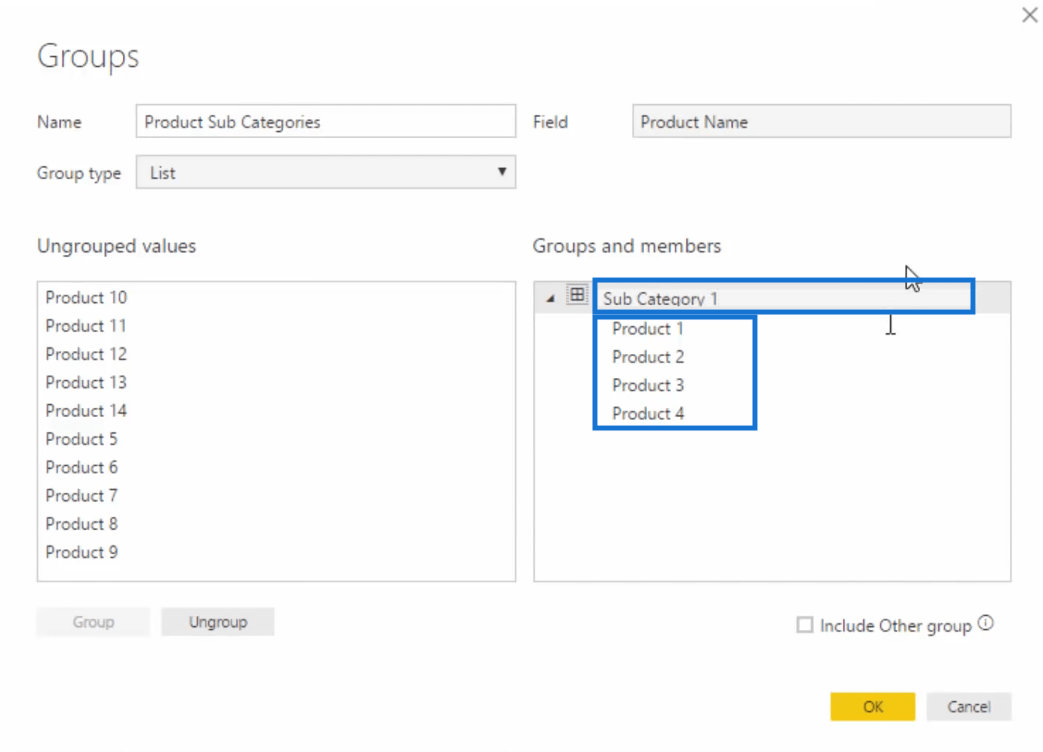Select Product 7 in Ungrouped values
This screenshot has width=1043, height=752.
[81, 495]
